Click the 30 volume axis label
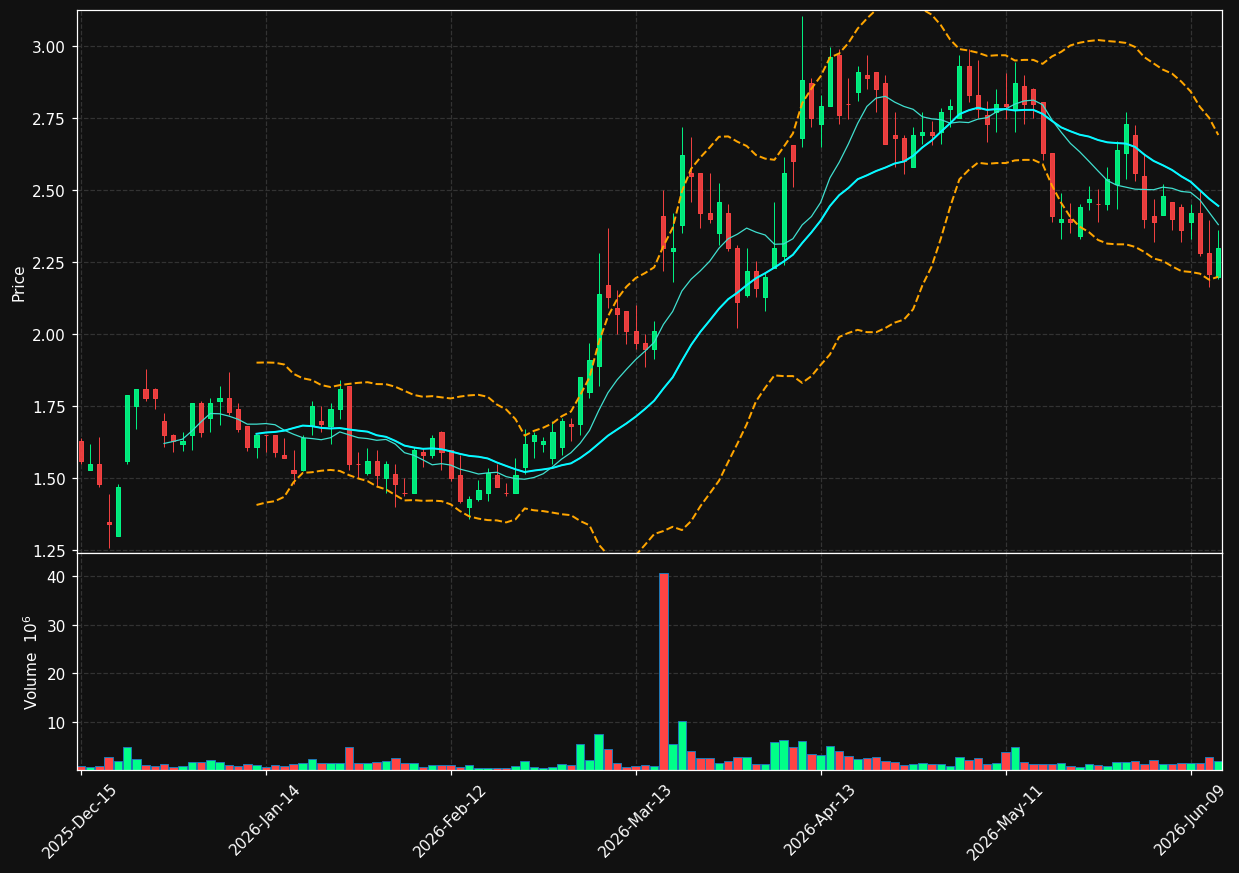Image resolution: width=1239 pixels, height=873 pixels. tap(57, 626)
